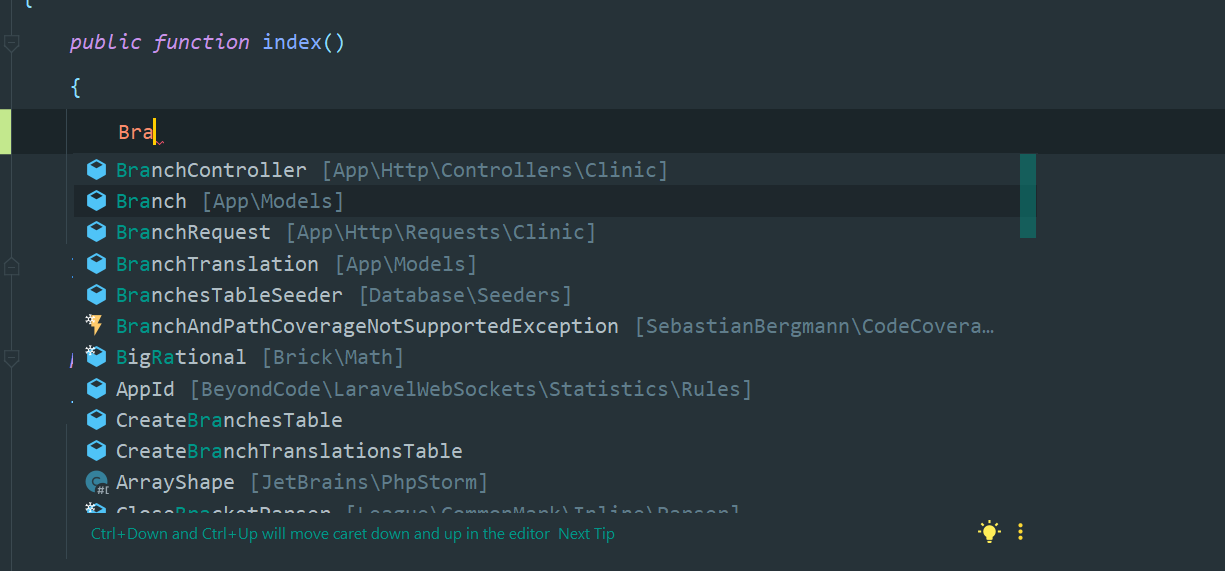
Task: Open completion popup options menu
Action: (1020, 532)
